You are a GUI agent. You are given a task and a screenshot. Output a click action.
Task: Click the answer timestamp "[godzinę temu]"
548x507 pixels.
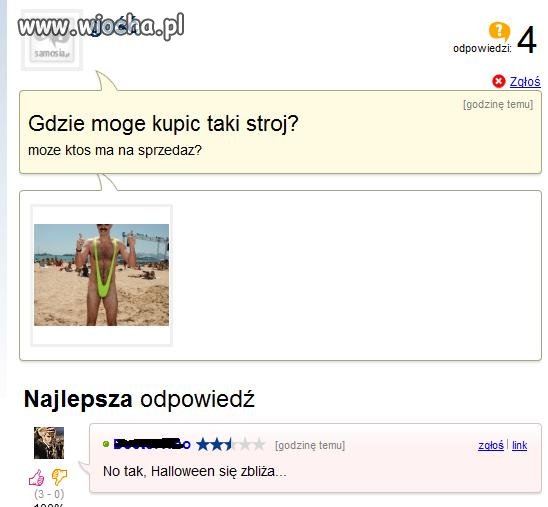point(310,445)
